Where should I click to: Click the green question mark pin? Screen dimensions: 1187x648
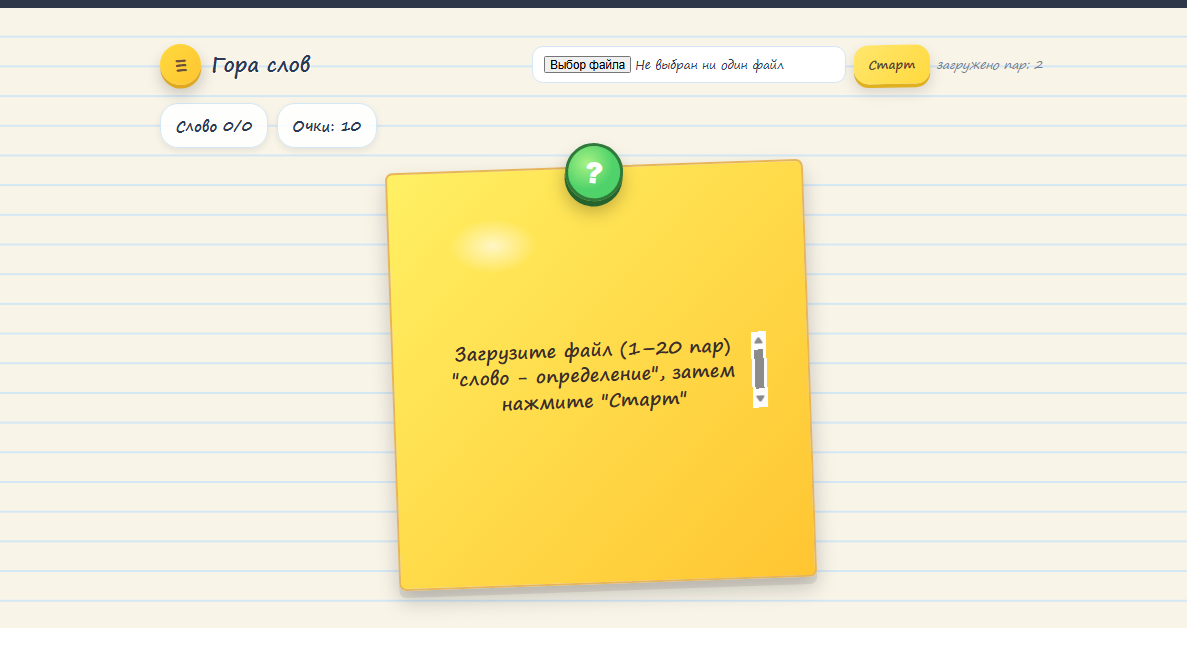point(594,173)
